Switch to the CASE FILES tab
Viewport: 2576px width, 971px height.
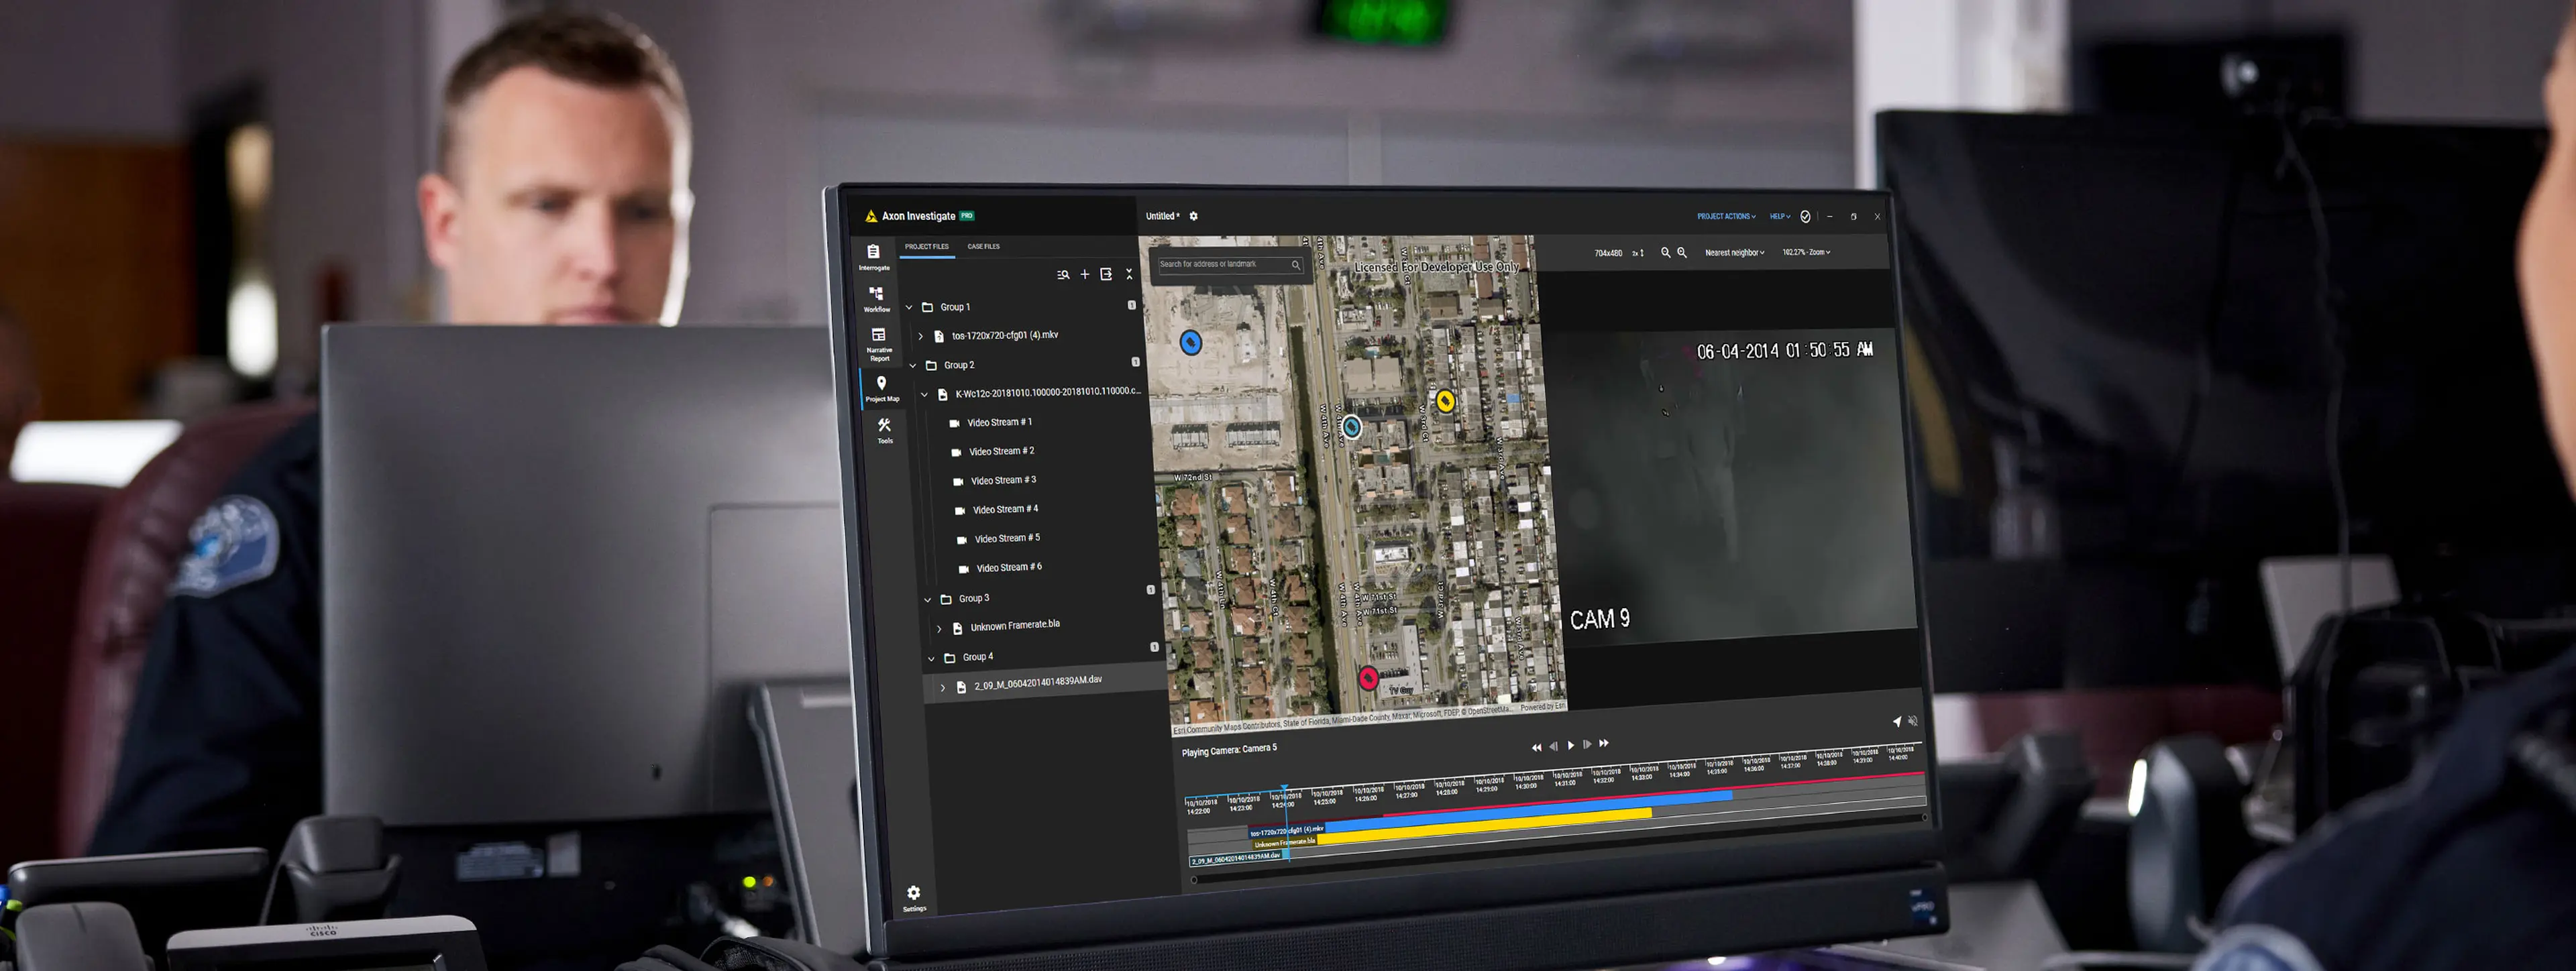[x=983, y=246]
